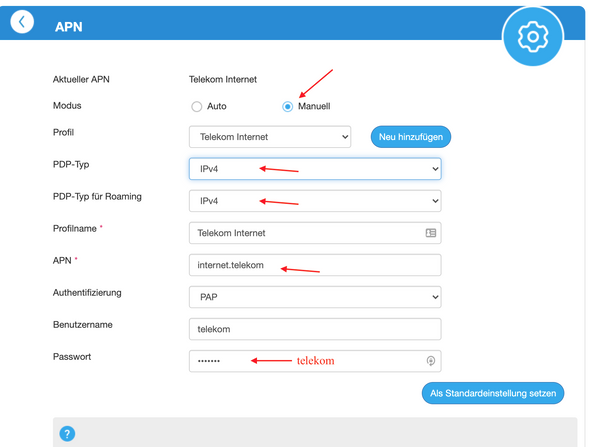The height and width of the screenshot is (447, 607).
Task: Click the Passwort label
Action: 72,357
